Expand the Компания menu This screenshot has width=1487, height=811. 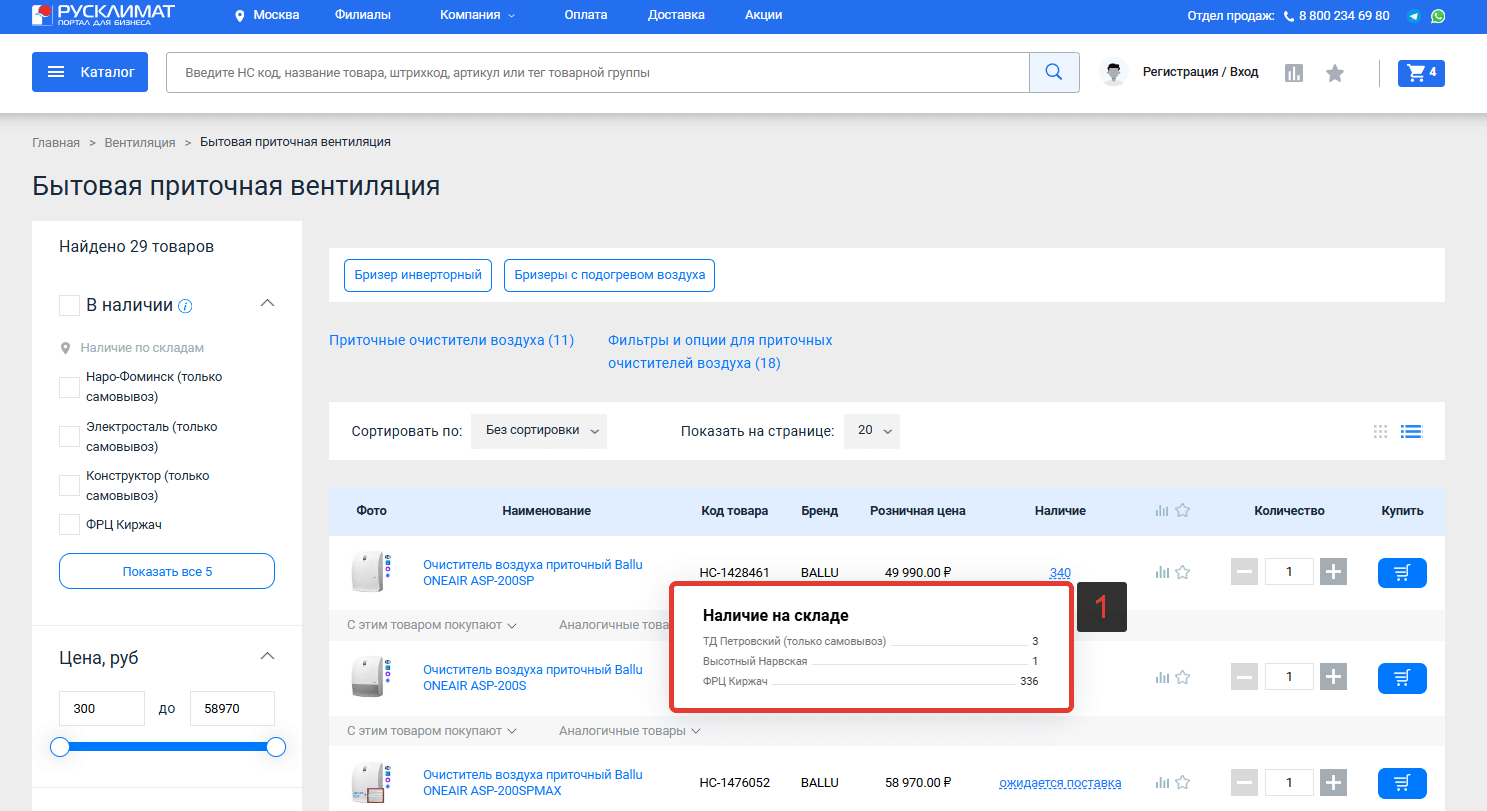477,15
